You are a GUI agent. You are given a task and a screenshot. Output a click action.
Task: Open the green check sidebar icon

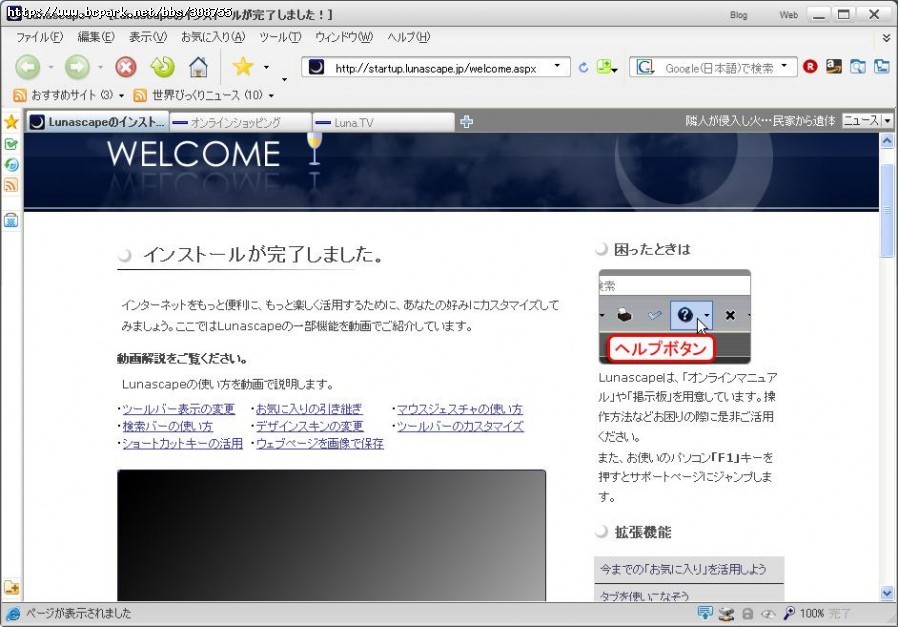(11, 144)
